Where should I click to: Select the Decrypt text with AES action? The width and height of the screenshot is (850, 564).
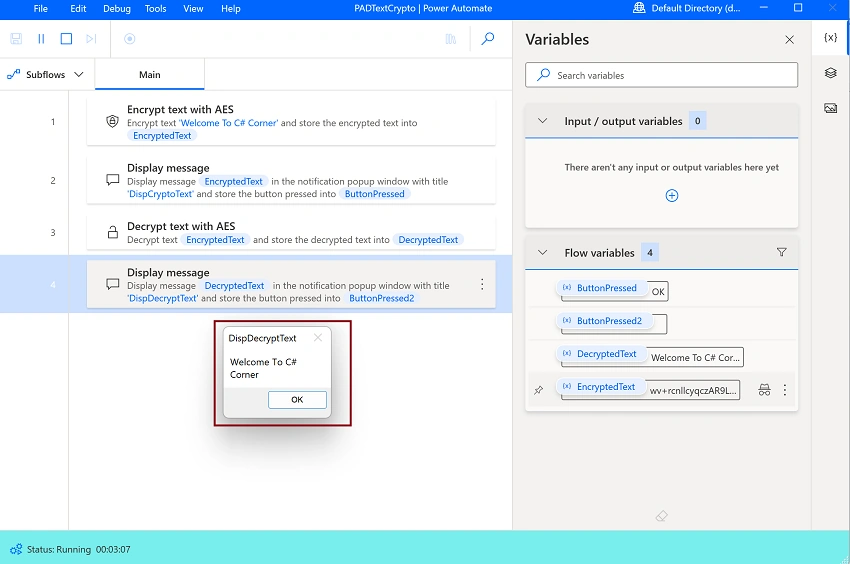point(291,232)
